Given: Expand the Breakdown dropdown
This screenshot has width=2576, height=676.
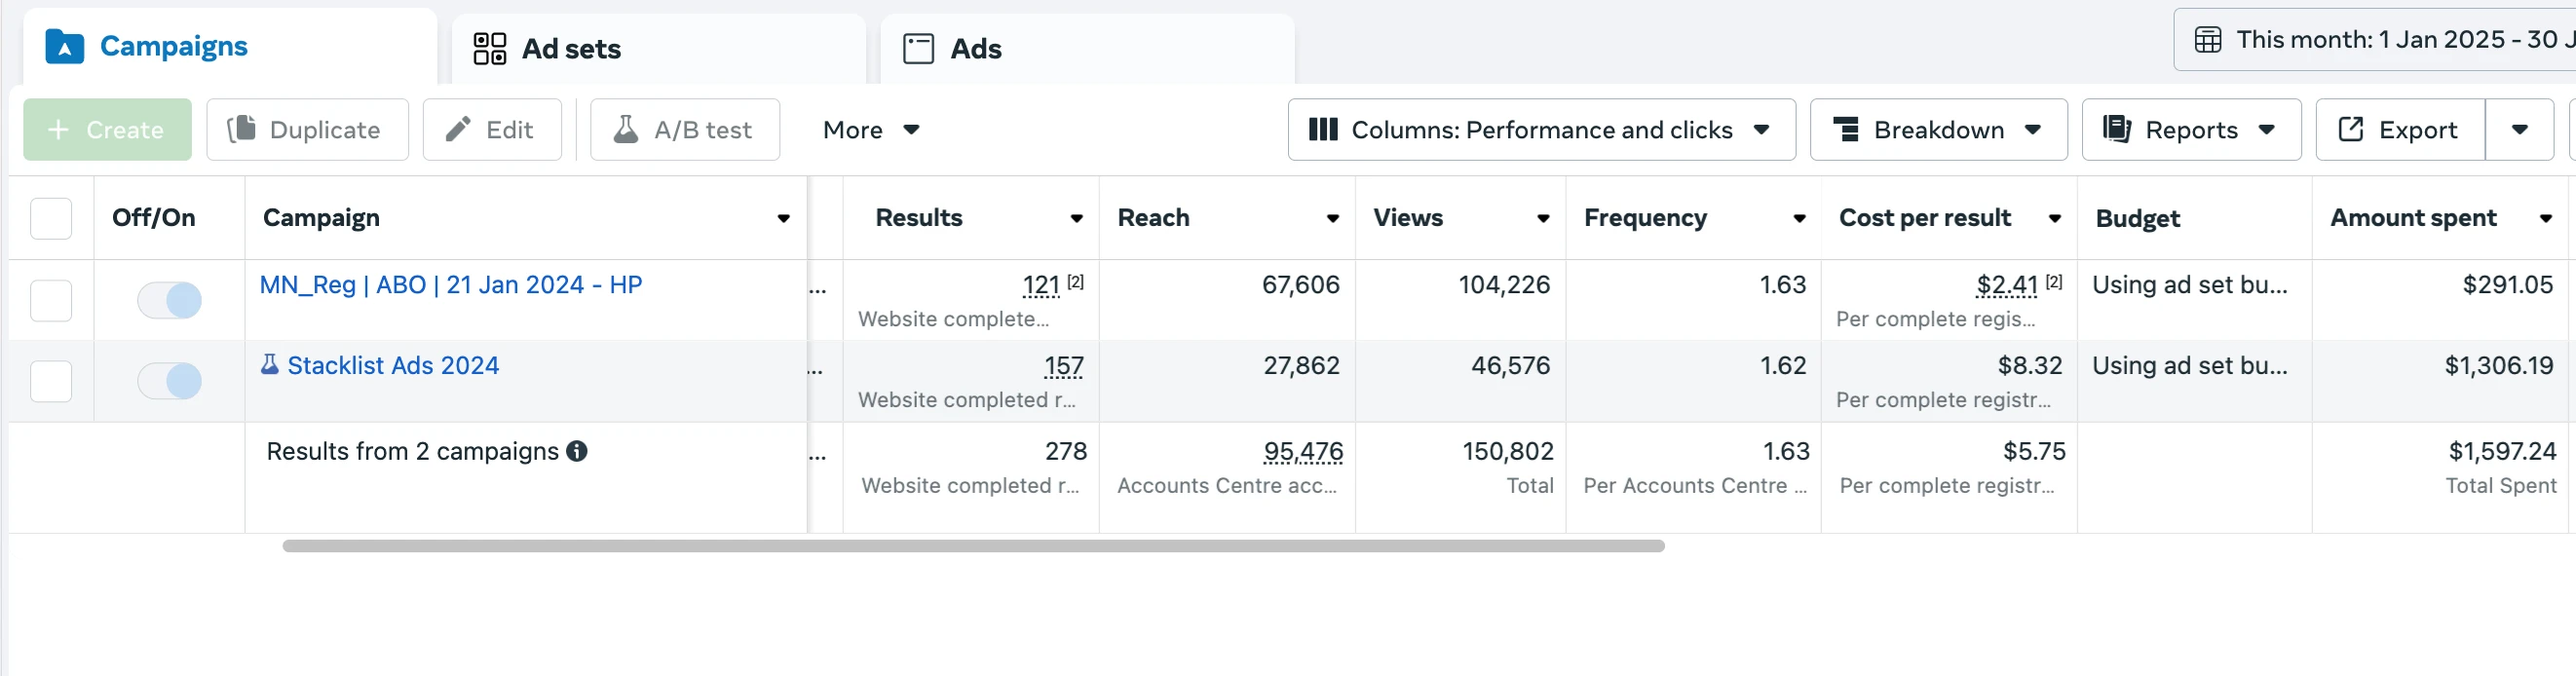Looking at the screenshot, I should tap(1937, 130).
